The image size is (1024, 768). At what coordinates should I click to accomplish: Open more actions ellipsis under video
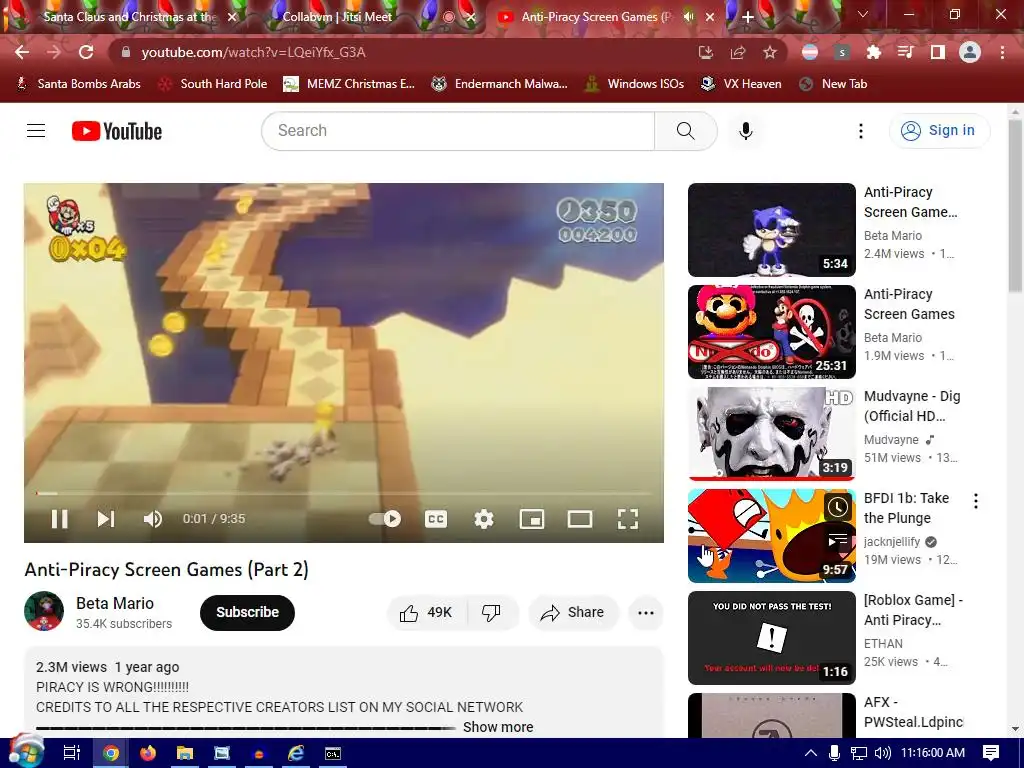[x=646, y=613]
